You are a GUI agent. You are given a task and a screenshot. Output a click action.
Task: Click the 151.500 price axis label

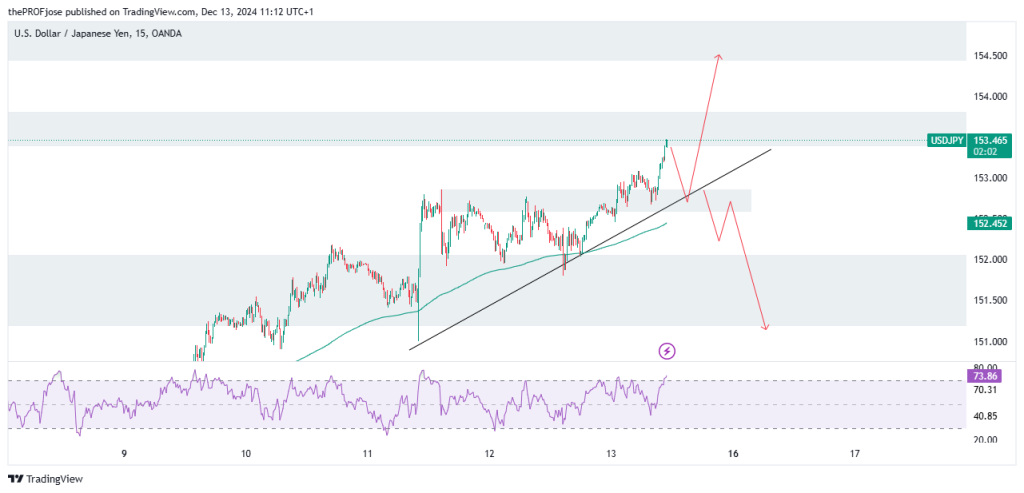[990, 300]
